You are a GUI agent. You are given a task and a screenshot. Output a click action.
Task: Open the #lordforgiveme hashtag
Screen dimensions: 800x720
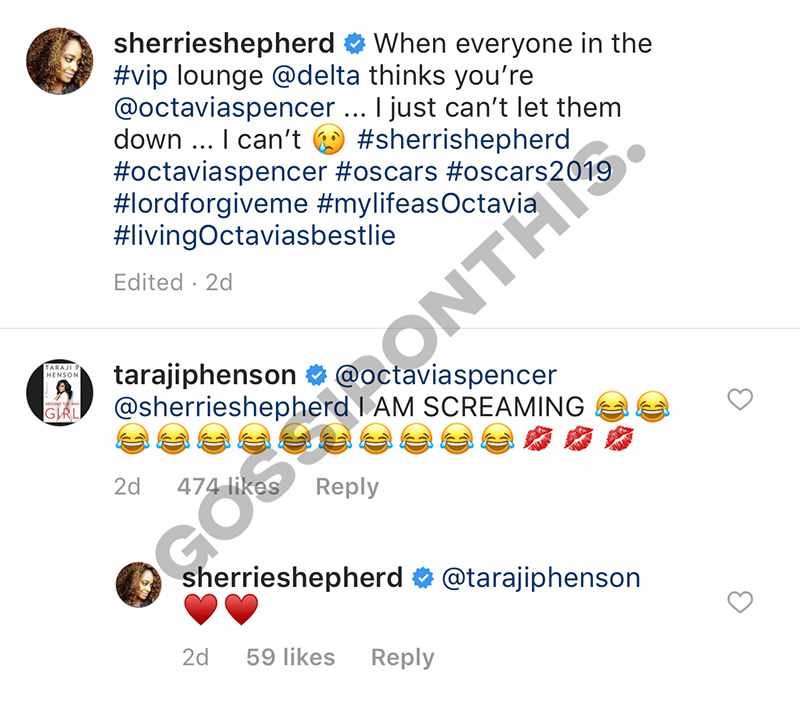(x=211, y=204)
